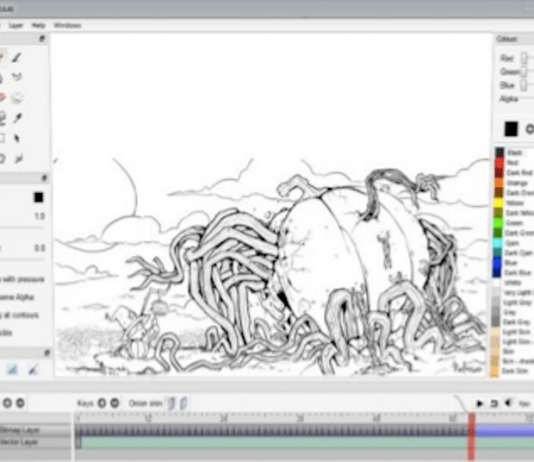Toggle the 'with pressure' option
The width and height of the screenshot is (534, 462).
pyautogui.click(x=22, y=280)
